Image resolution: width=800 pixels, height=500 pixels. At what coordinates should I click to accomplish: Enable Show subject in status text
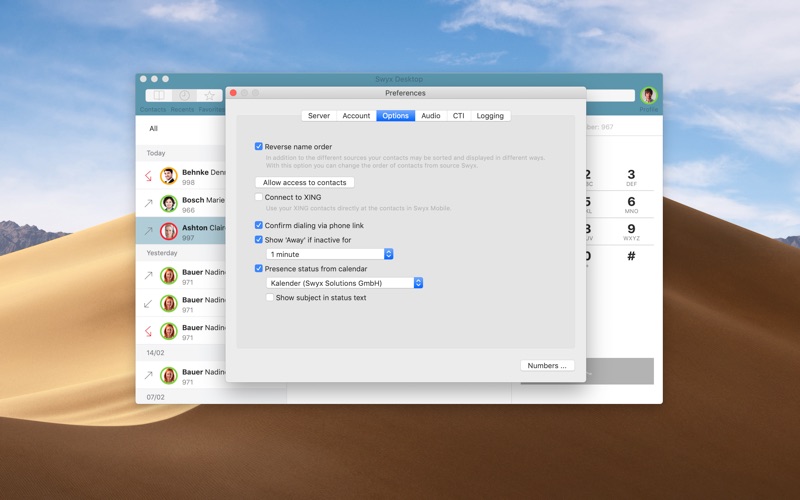pos(270,297)
